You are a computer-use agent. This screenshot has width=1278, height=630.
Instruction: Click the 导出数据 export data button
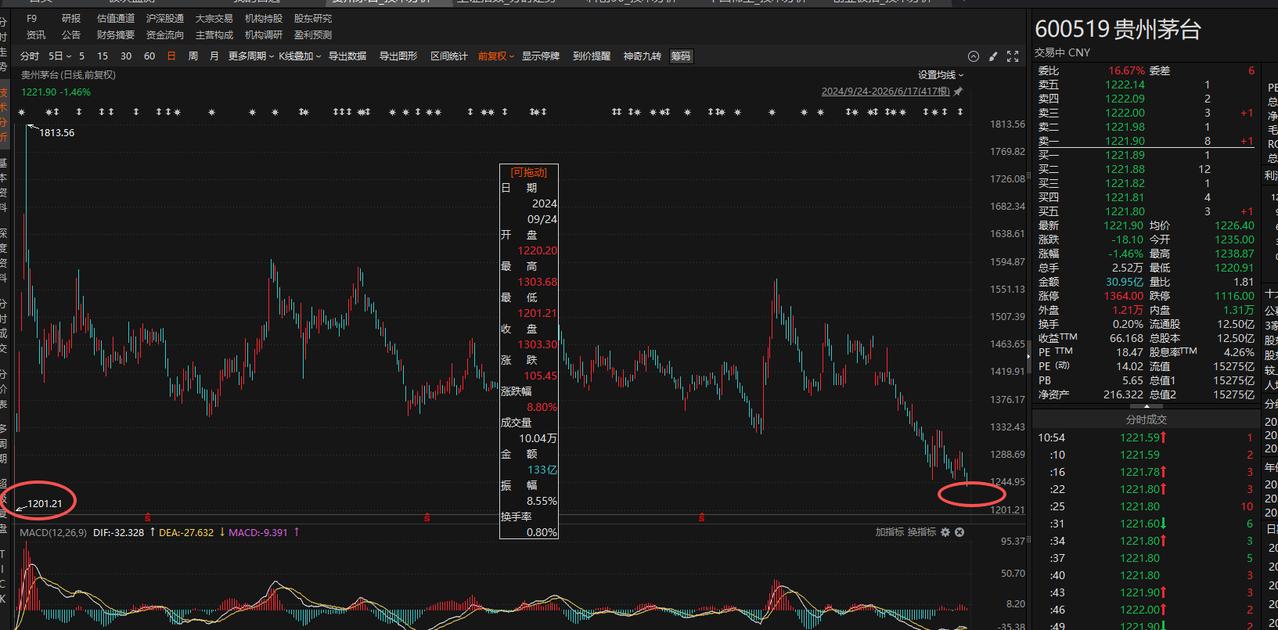347,56
